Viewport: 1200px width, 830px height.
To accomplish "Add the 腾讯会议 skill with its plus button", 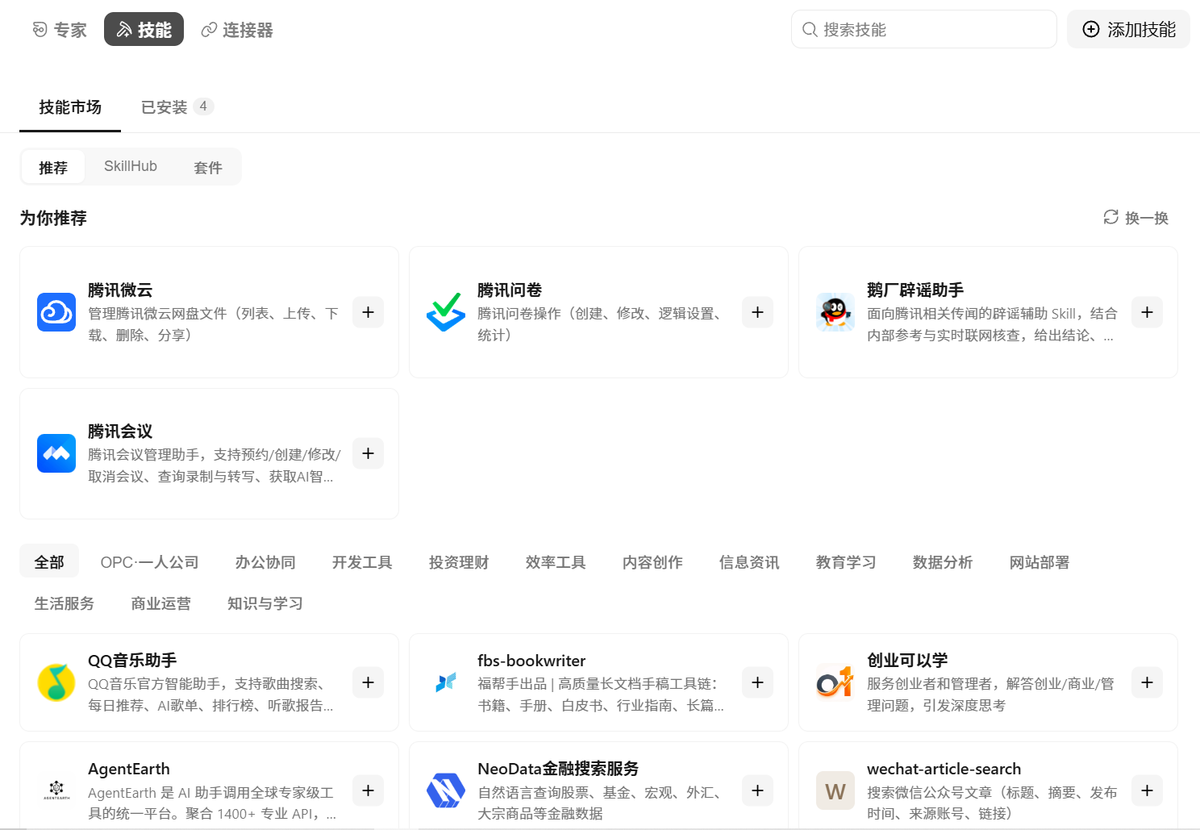I will (368, 453).
